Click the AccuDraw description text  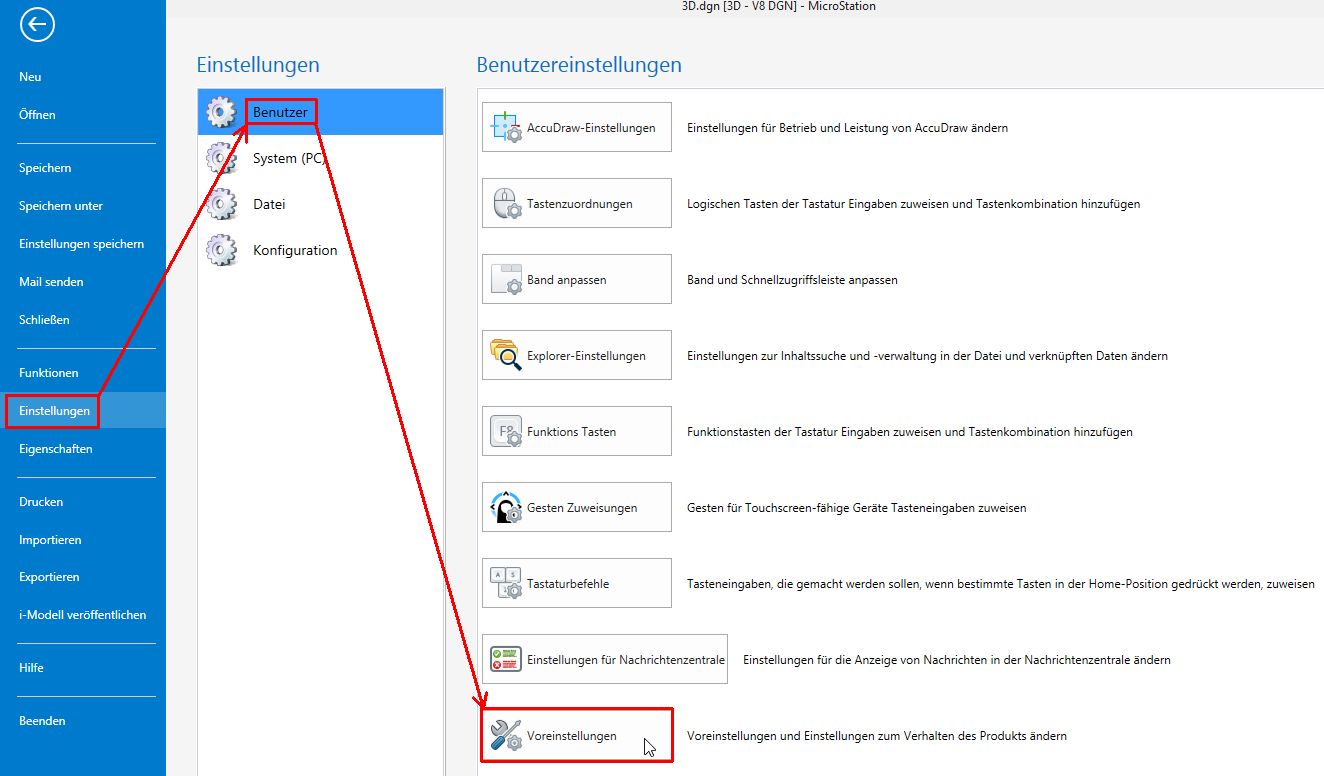click(x=847, y=128)
